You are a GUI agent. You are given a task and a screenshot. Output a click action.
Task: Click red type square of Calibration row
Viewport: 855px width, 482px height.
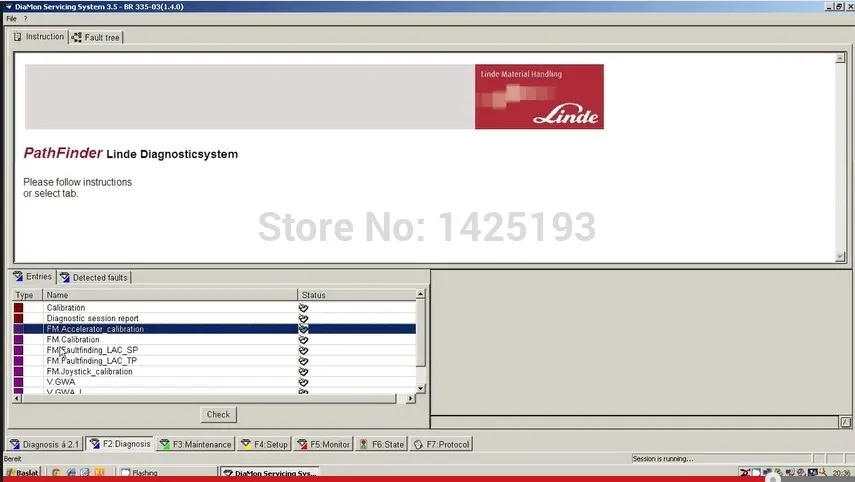pyautogui.click(x=19, y=308)
